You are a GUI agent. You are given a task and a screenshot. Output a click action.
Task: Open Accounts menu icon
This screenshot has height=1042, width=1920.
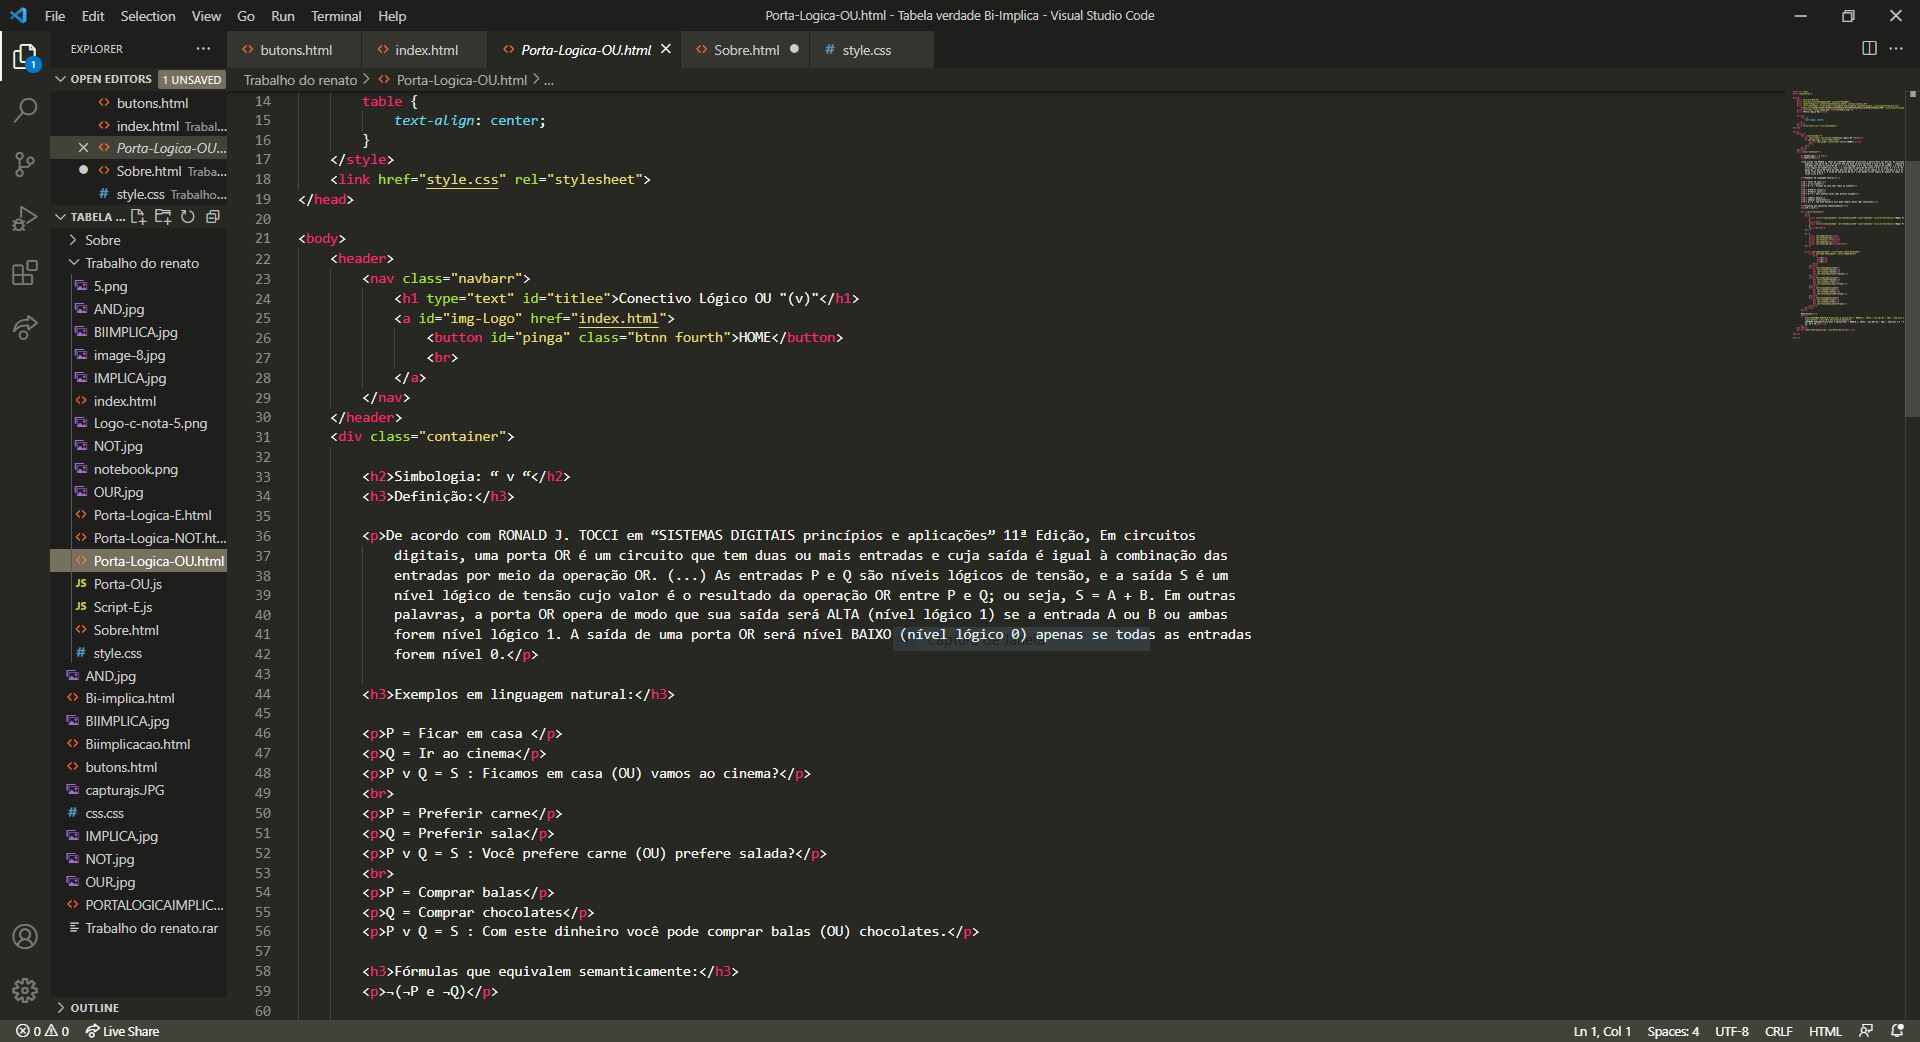click(25, 936)
